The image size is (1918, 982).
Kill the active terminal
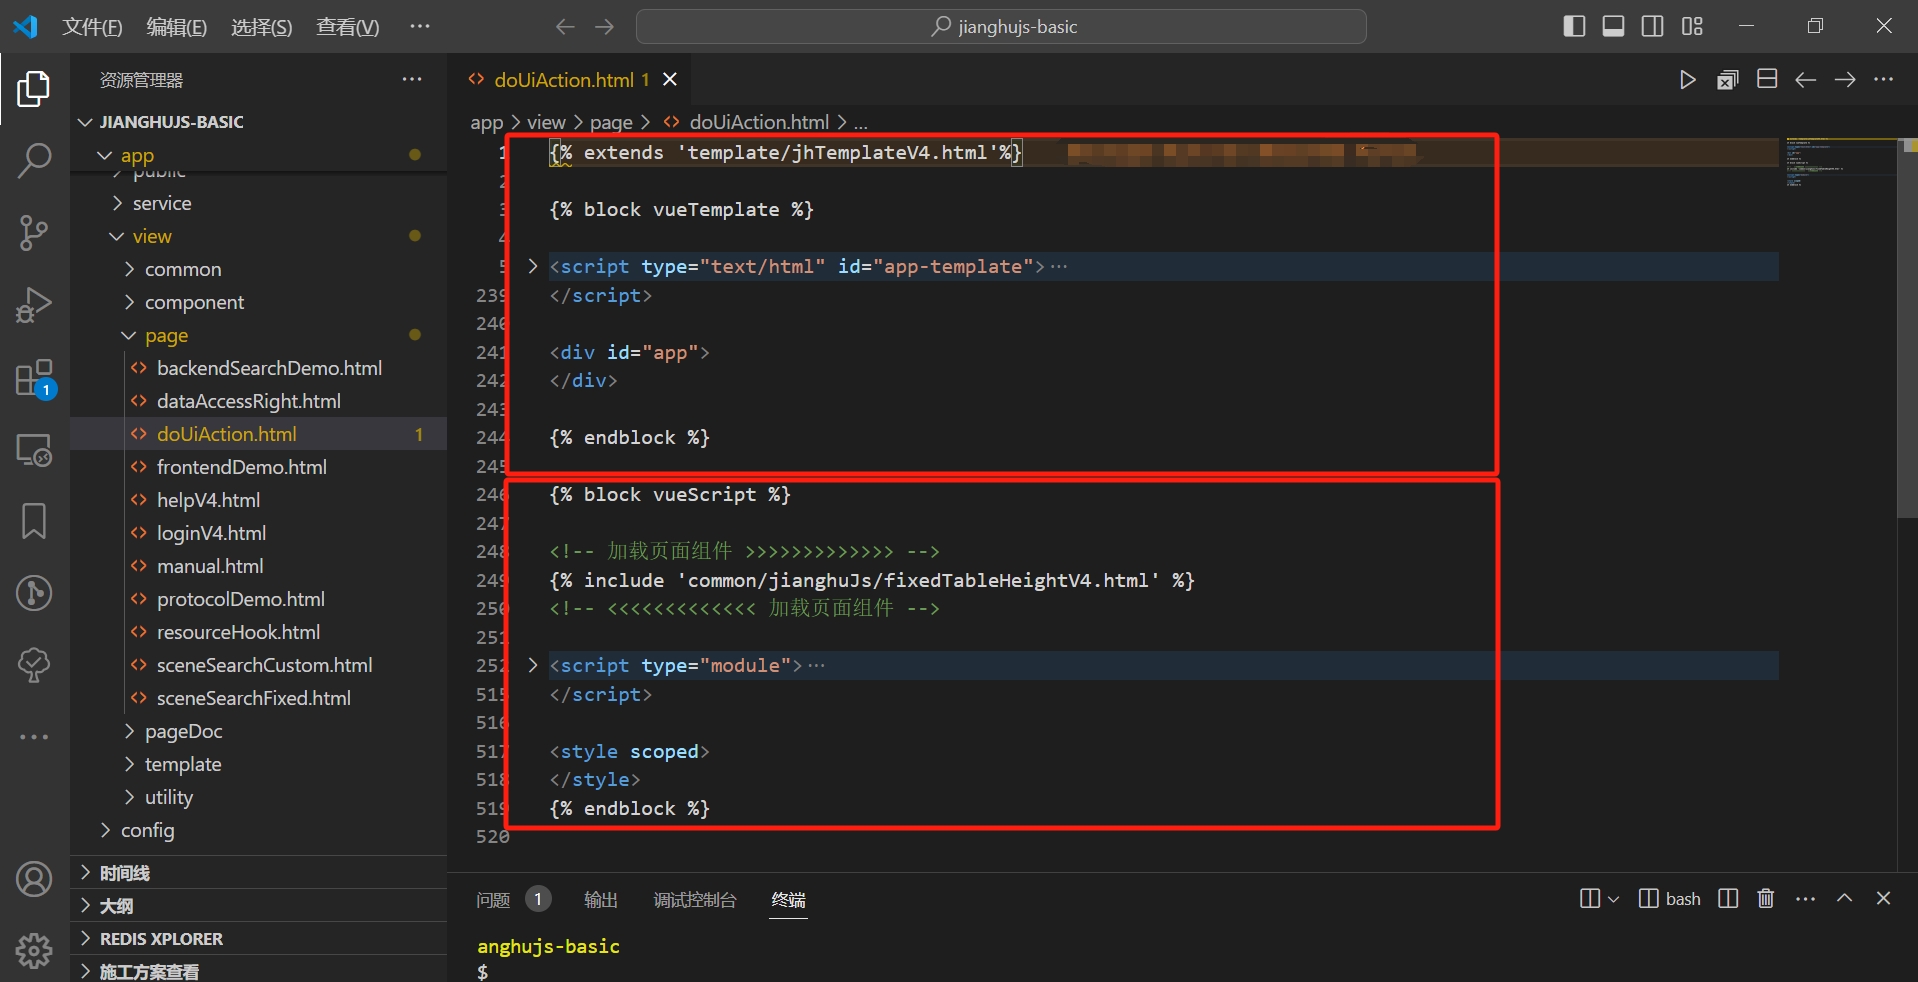(x=1765, y=898)
